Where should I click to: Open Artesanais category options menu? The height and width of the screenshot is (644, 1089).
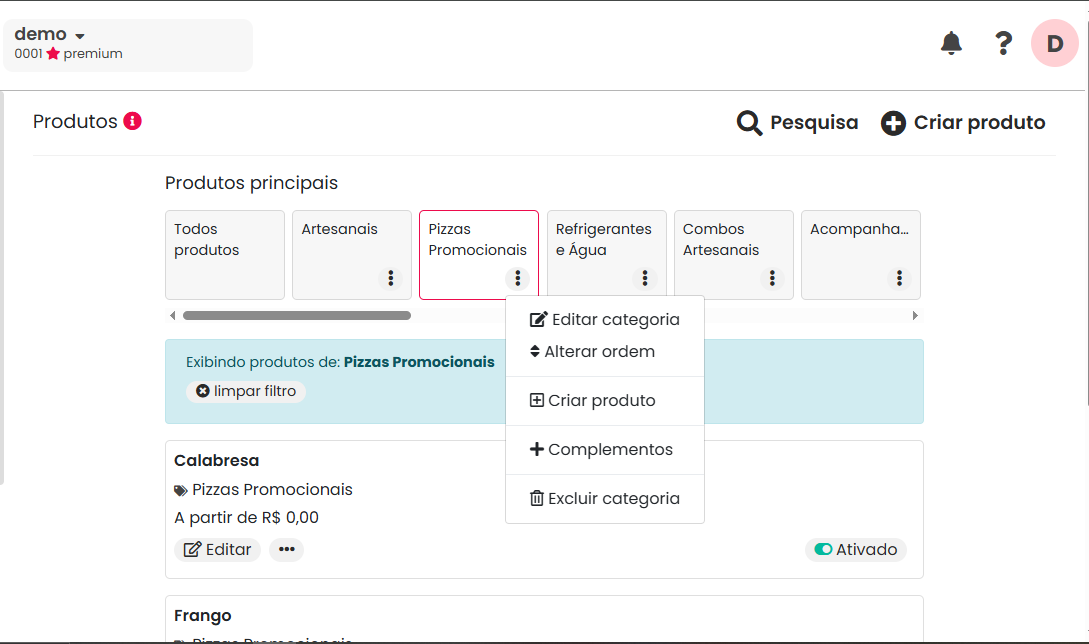pyautogui.click(x=391, y=278)
